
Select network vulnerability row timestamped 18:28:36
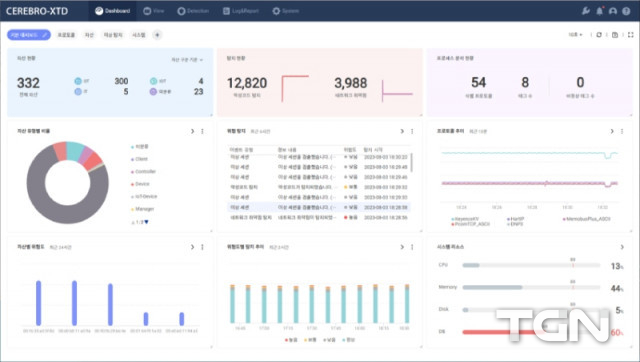(x=318, y=218)
